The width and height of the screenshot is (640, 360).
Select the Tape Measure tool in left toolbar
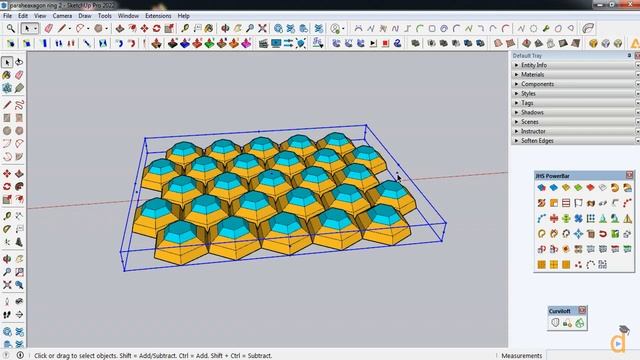[7, 216]
